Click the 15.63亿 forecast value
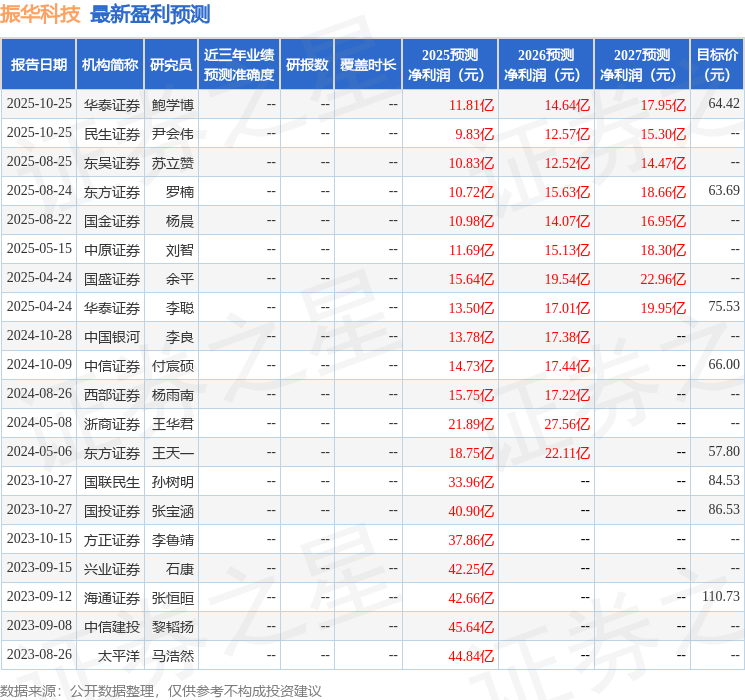This screenshot has height=700, width=745. 567,192
